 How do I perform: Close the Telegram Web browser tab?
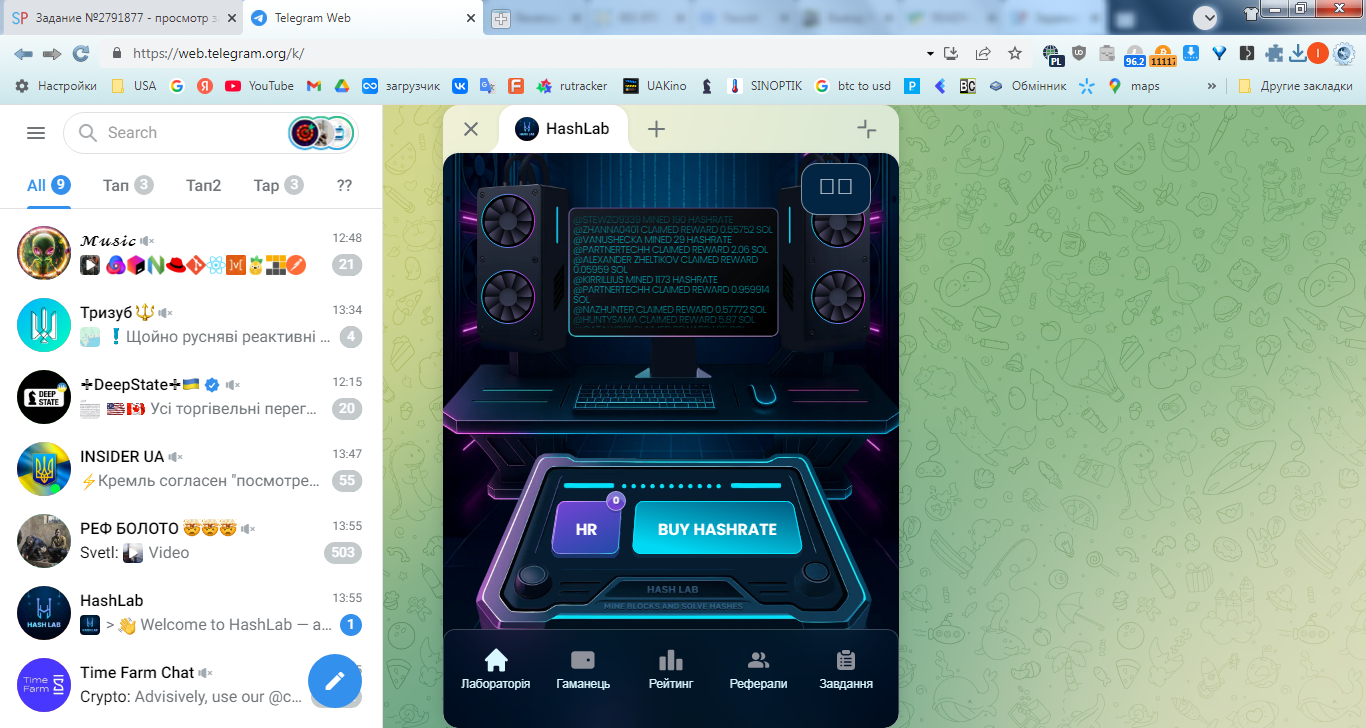(x=472, y=18)
